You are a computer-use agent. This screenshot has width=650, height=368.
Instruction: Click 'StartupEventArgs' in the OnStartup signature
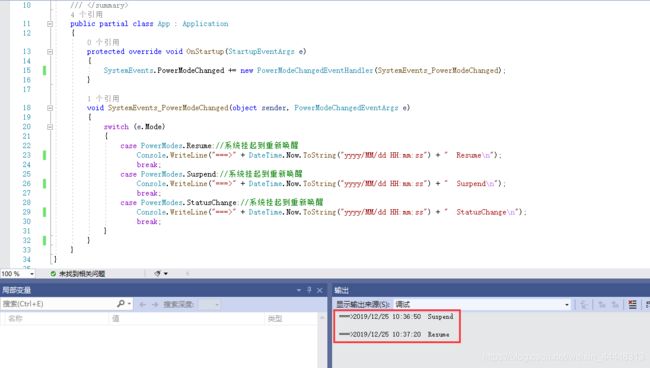261,51
